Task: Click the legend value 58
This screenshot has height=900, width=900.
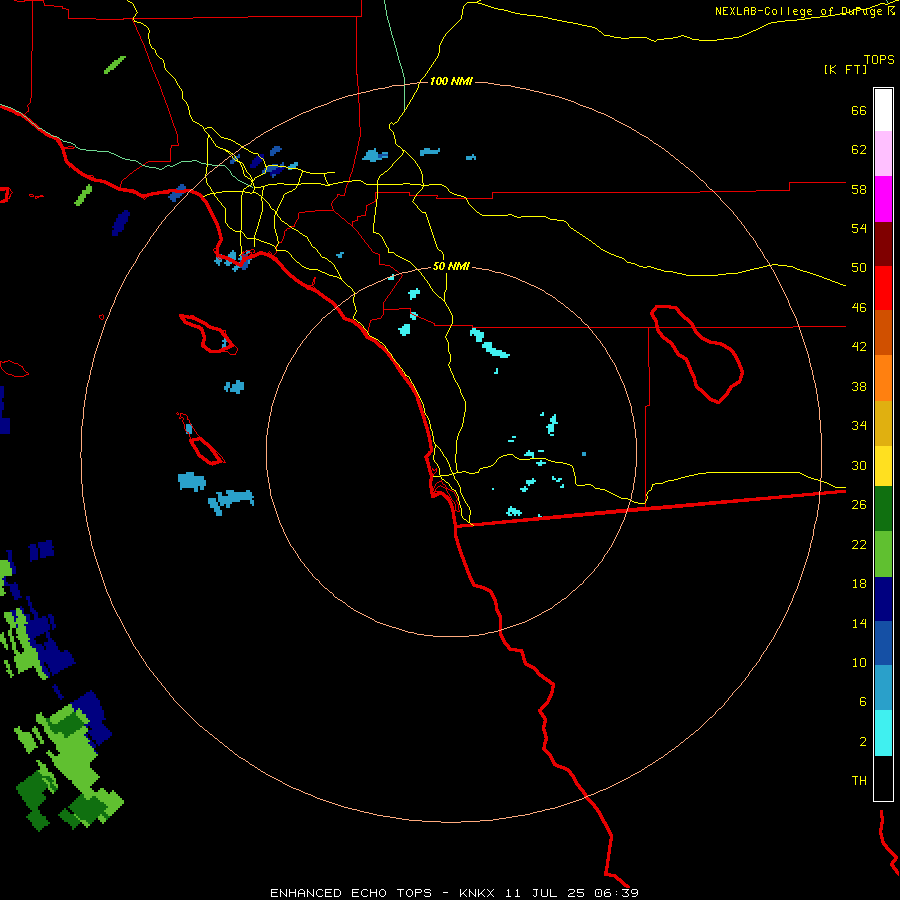Action: [x=859, y=189]
